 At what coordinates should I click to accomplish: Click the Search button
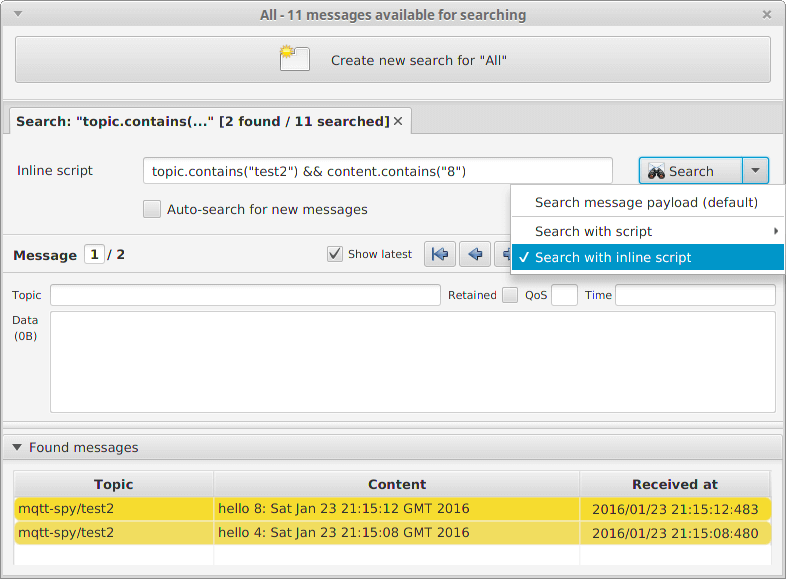point(691,171)
